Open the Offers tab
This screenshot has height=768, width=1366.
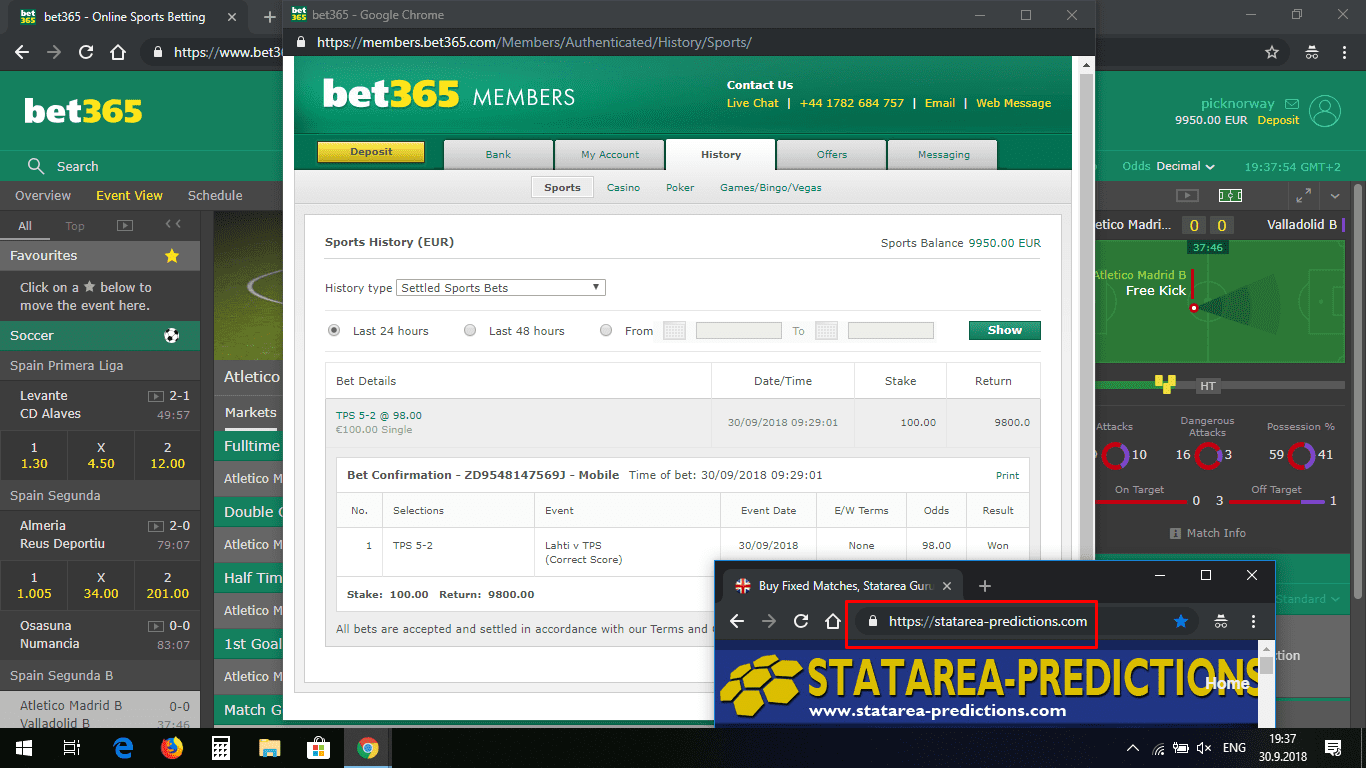832,155
